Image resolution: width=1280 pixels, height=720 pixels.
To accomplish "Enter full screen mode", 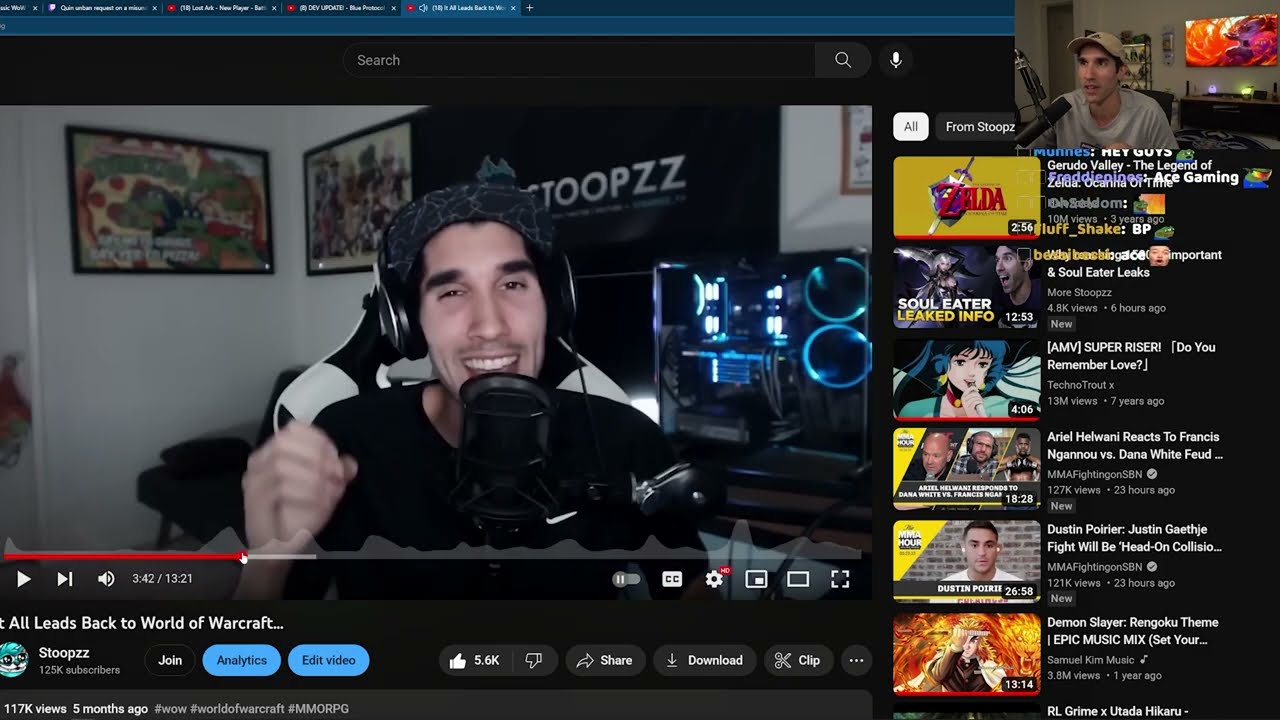I will coord(840,579).
